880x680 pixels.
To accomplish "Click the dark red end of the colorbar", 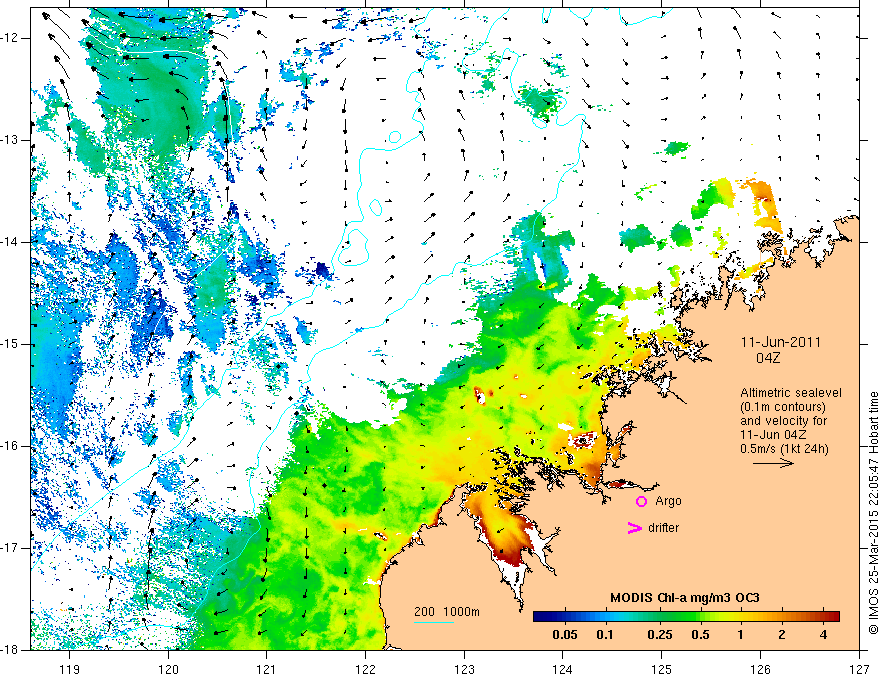I will click(x=833, y=616).
